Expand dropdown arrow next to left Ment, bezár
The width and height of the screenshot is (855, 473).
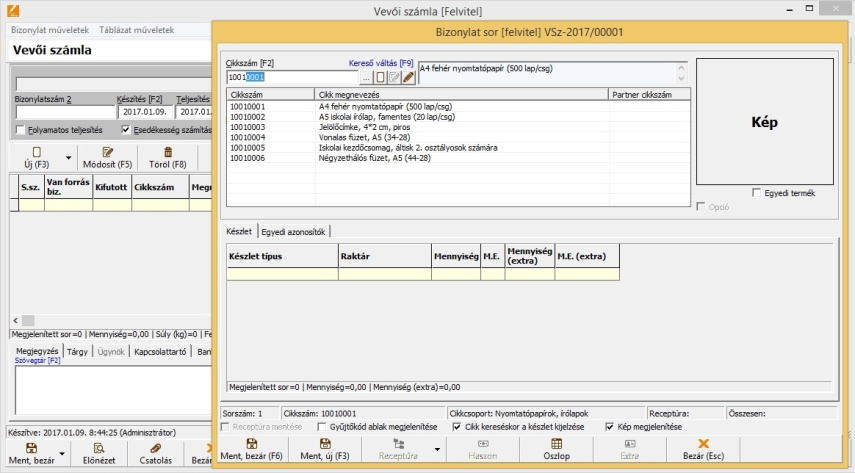pos(61,454)
